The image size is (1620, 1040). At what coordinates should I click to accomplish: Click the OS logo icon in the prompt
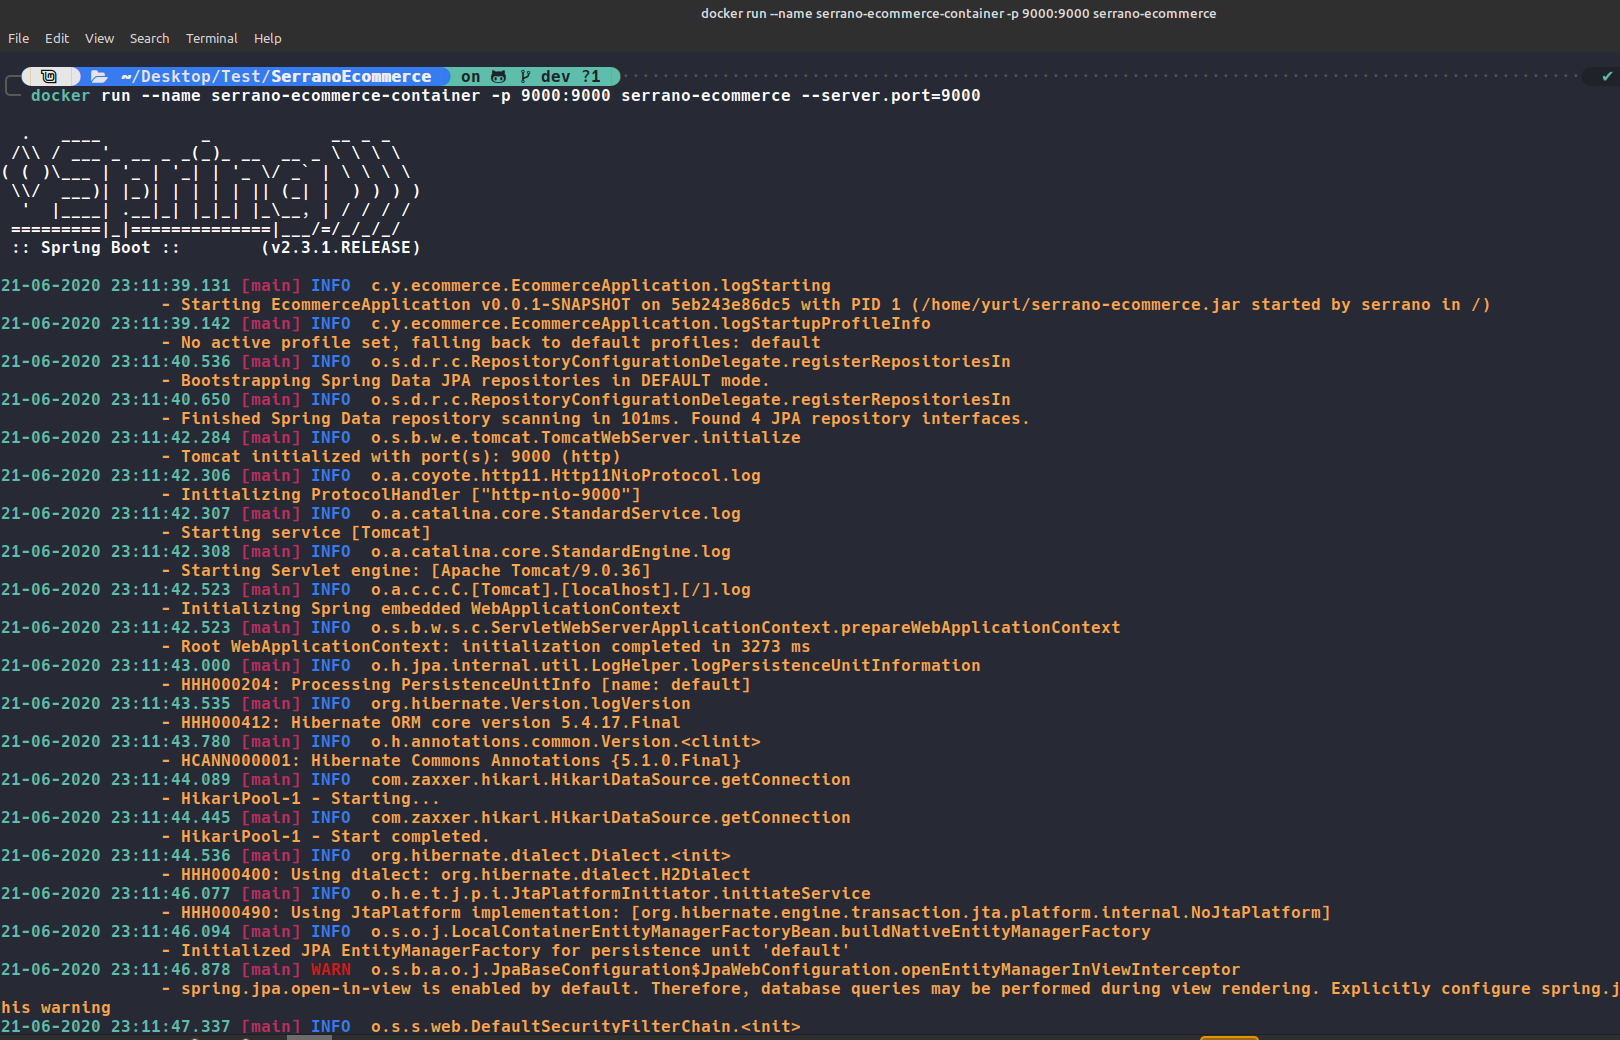click(x=48, y=76)
